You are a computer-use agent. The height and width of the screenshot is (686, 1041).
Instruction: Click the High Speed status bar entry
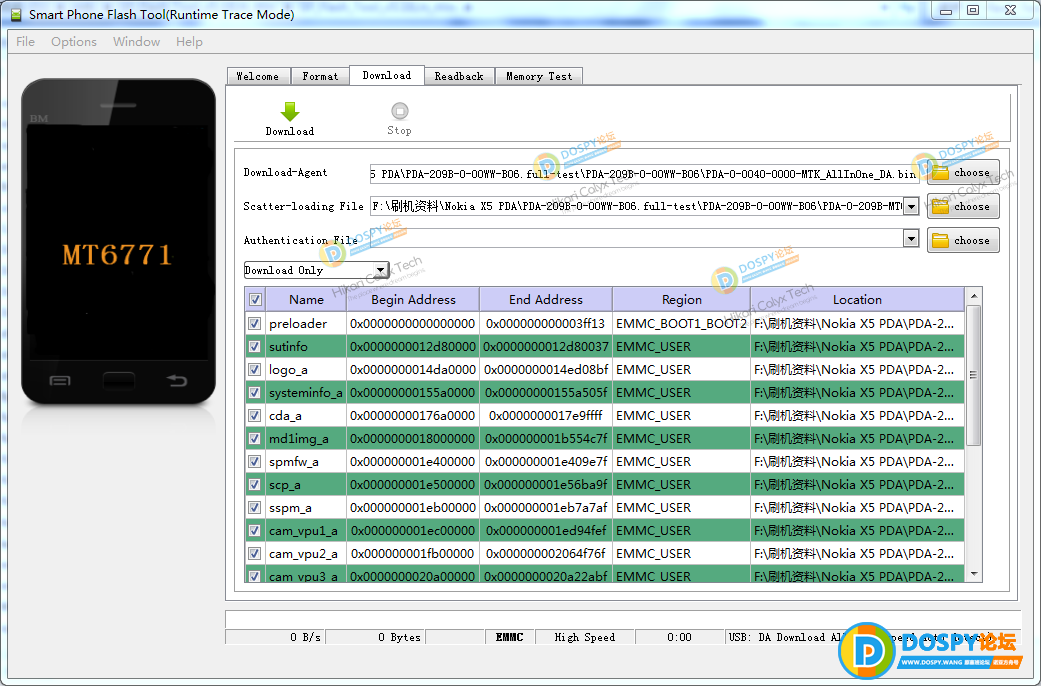coord(585,637)
